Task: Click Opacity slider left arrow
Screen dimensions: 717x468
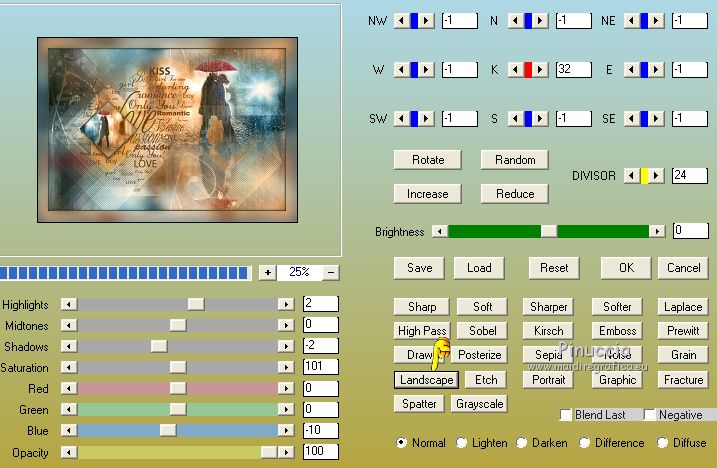Action: [69, 452]
